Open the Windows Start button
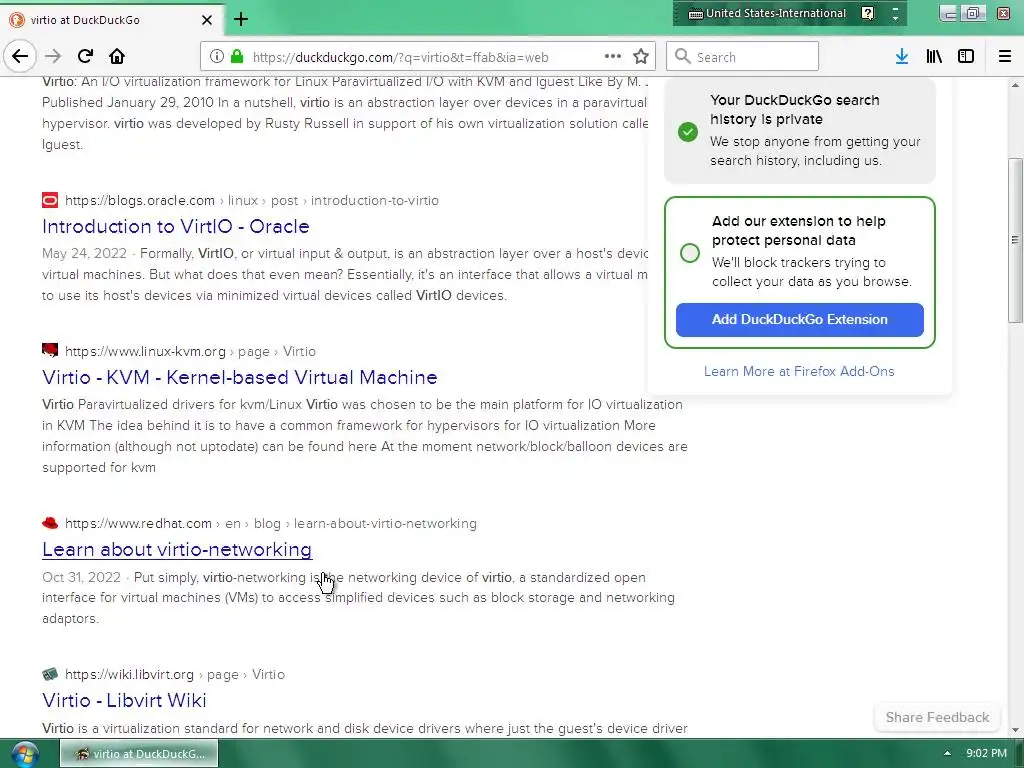Screen dimensions: 1024x768 (24, 754)
